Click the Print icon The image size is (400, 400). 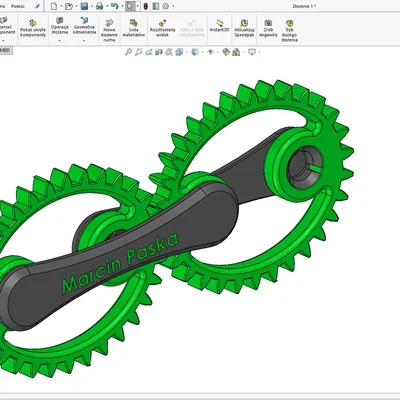point(99,6)
